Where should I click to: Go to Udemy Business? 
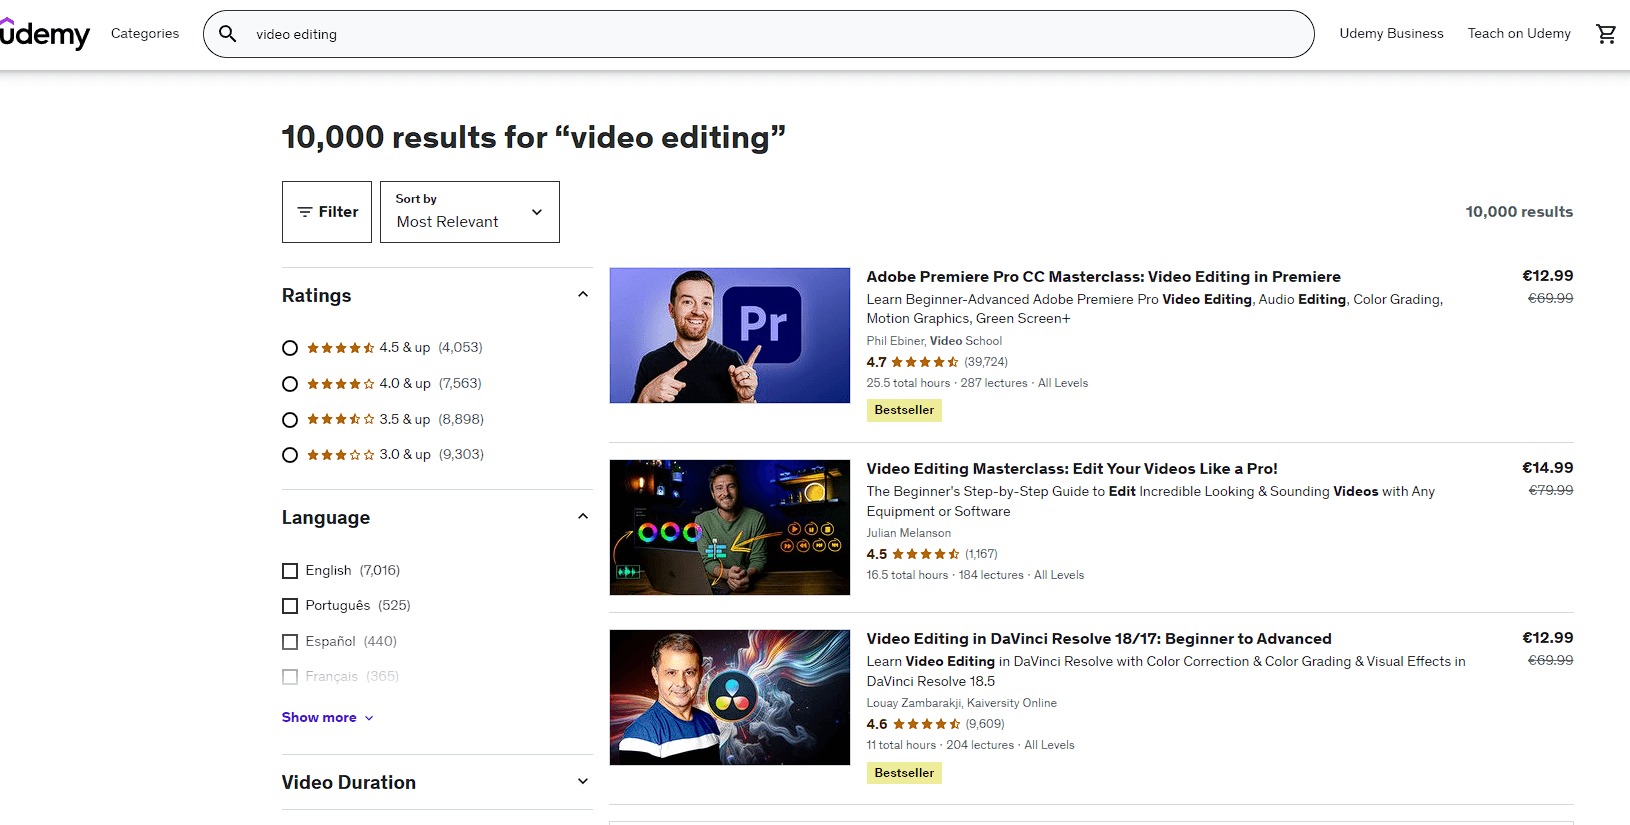coord(1391,34)
